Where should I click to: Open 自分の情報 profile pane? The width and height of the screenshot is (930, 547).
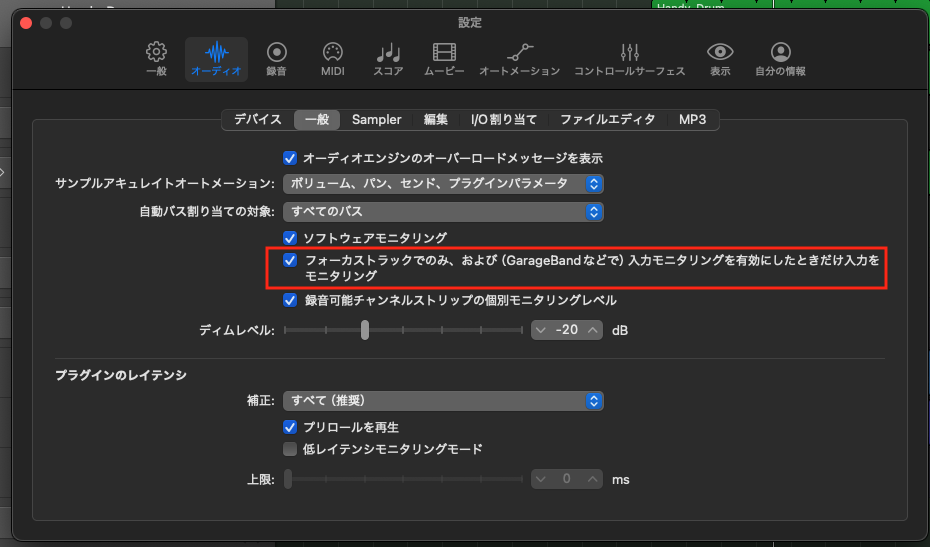780,59
